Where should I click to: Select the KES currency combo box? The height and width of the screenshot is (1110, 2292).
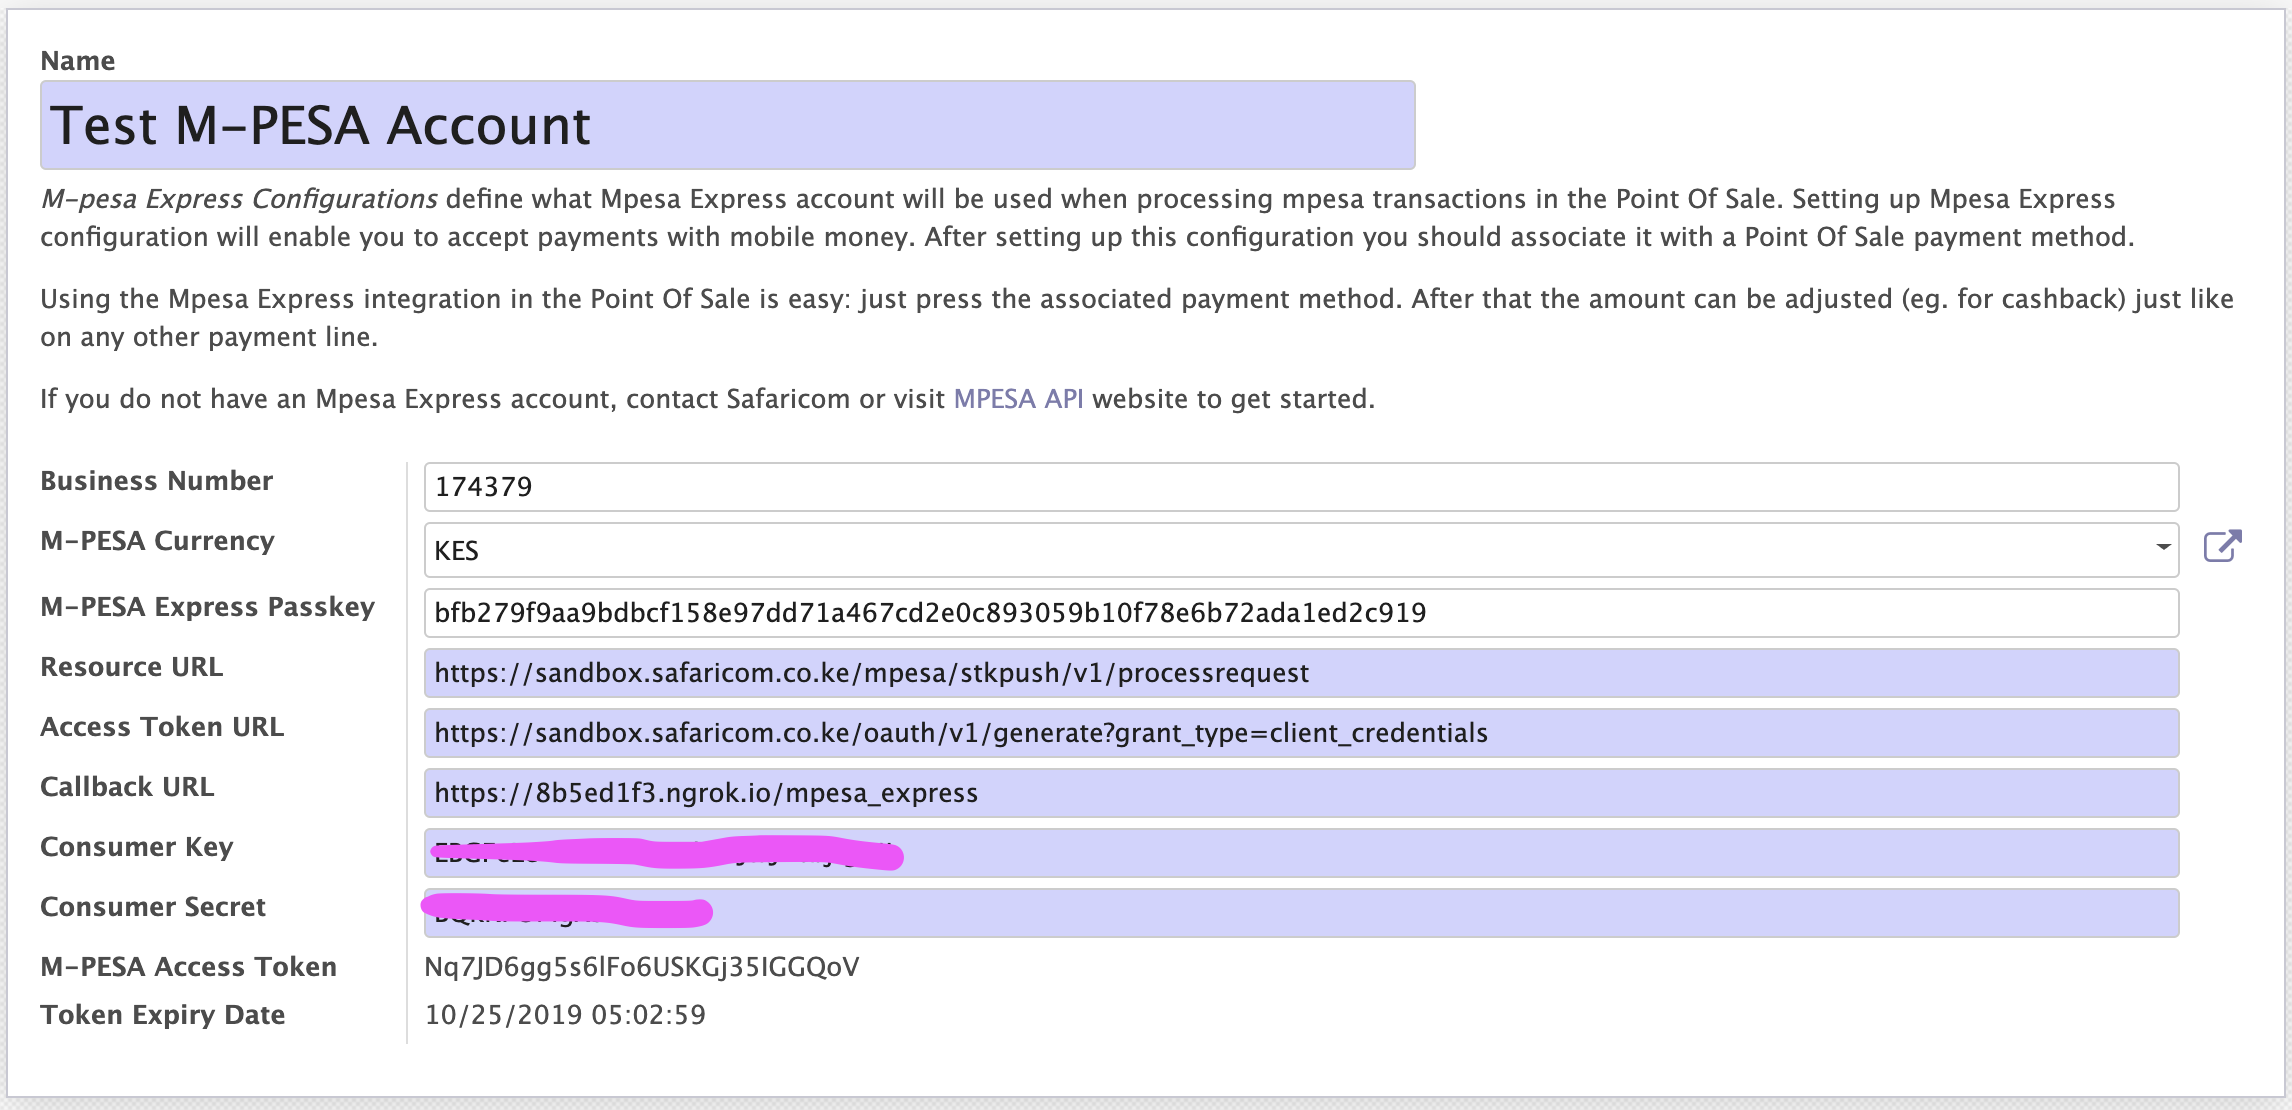[1301, 550]
